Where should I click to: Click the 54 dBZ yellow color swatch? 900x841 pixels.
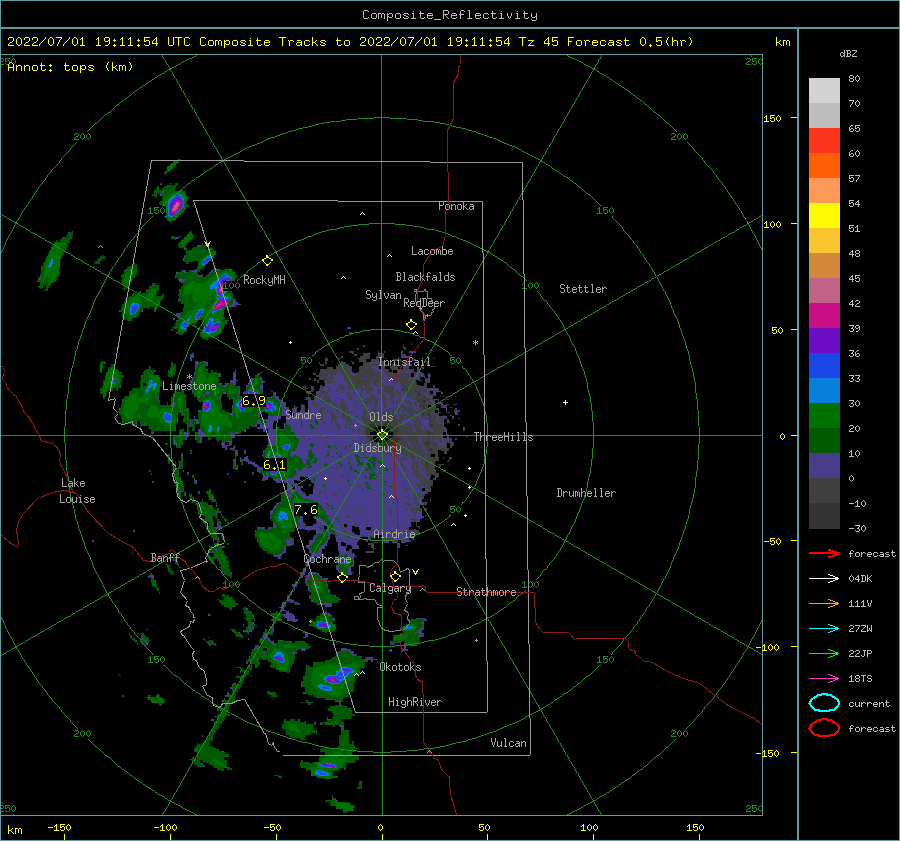coord(824,215)
